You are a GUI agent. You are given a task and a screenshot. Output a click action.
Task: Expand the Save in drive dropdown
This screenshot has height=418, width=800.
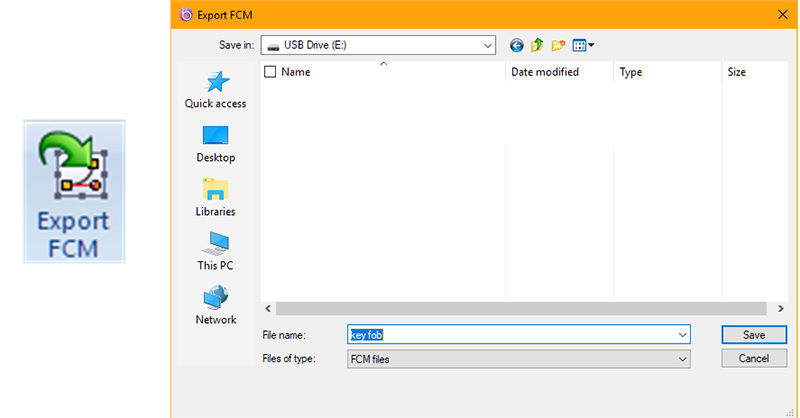pyautogui.click(x=487, y=45)
